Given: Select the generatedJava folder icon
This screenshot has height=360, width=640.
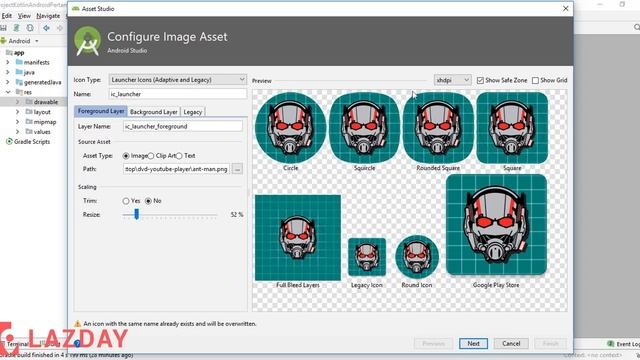Looking at the screenshot, I should pyautogui.click(x=19, y=82).
